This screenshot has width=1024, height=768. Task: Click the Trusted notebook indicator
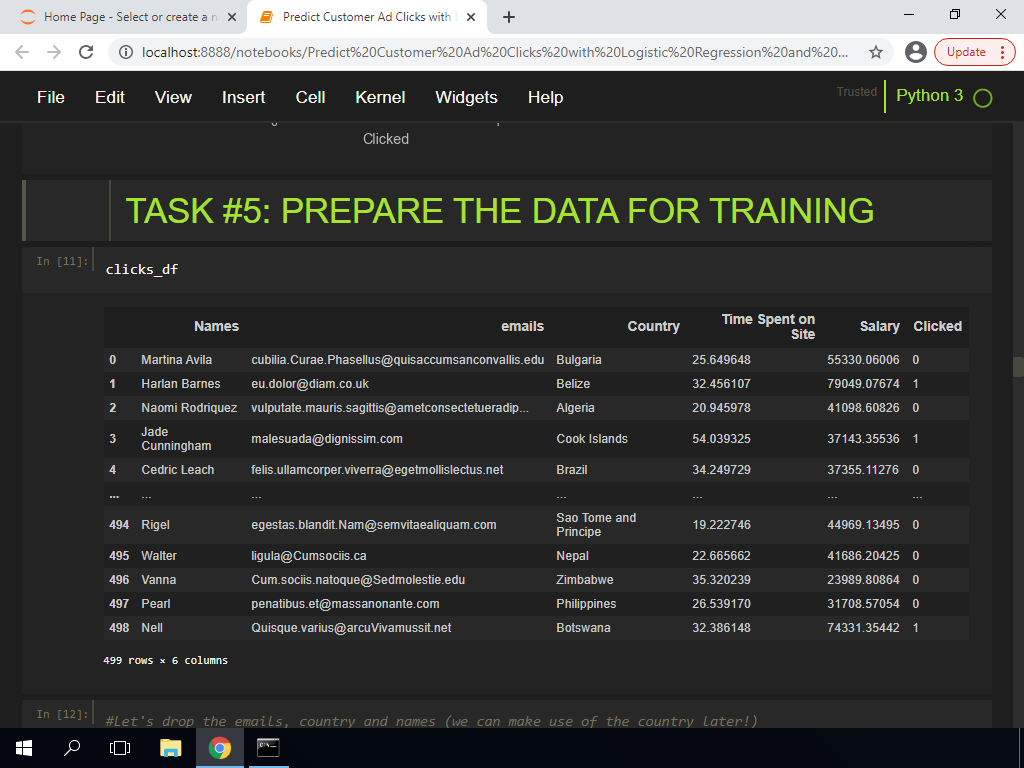click(857, 92)
